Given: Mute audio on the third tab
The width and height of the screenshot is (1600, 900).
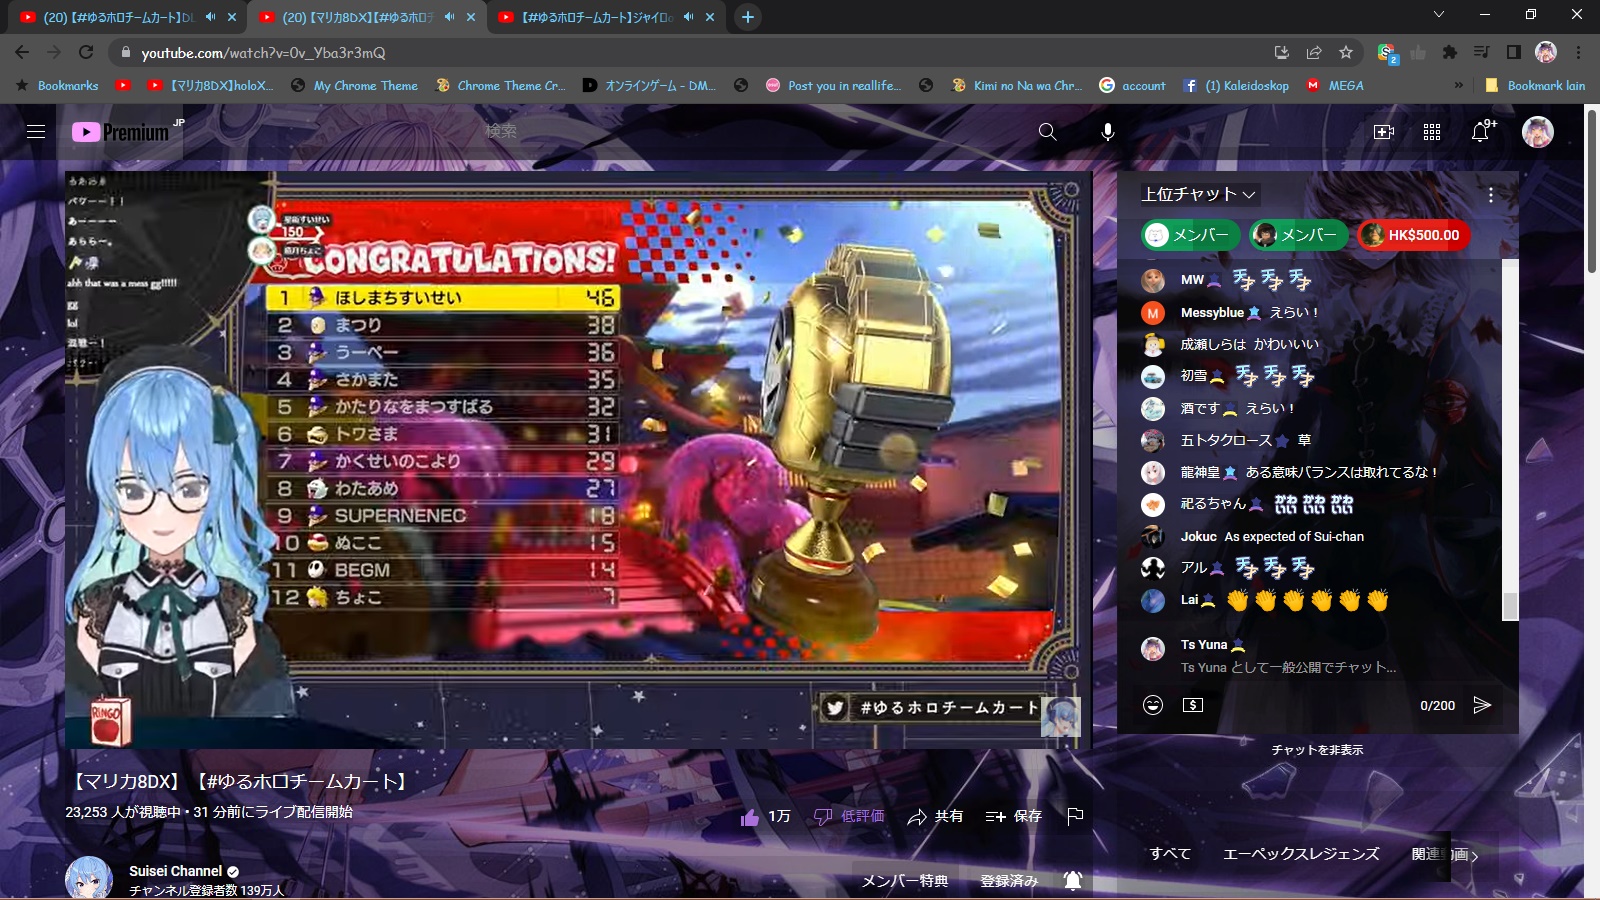Looking at the screenshot, I should click(688, 17).
